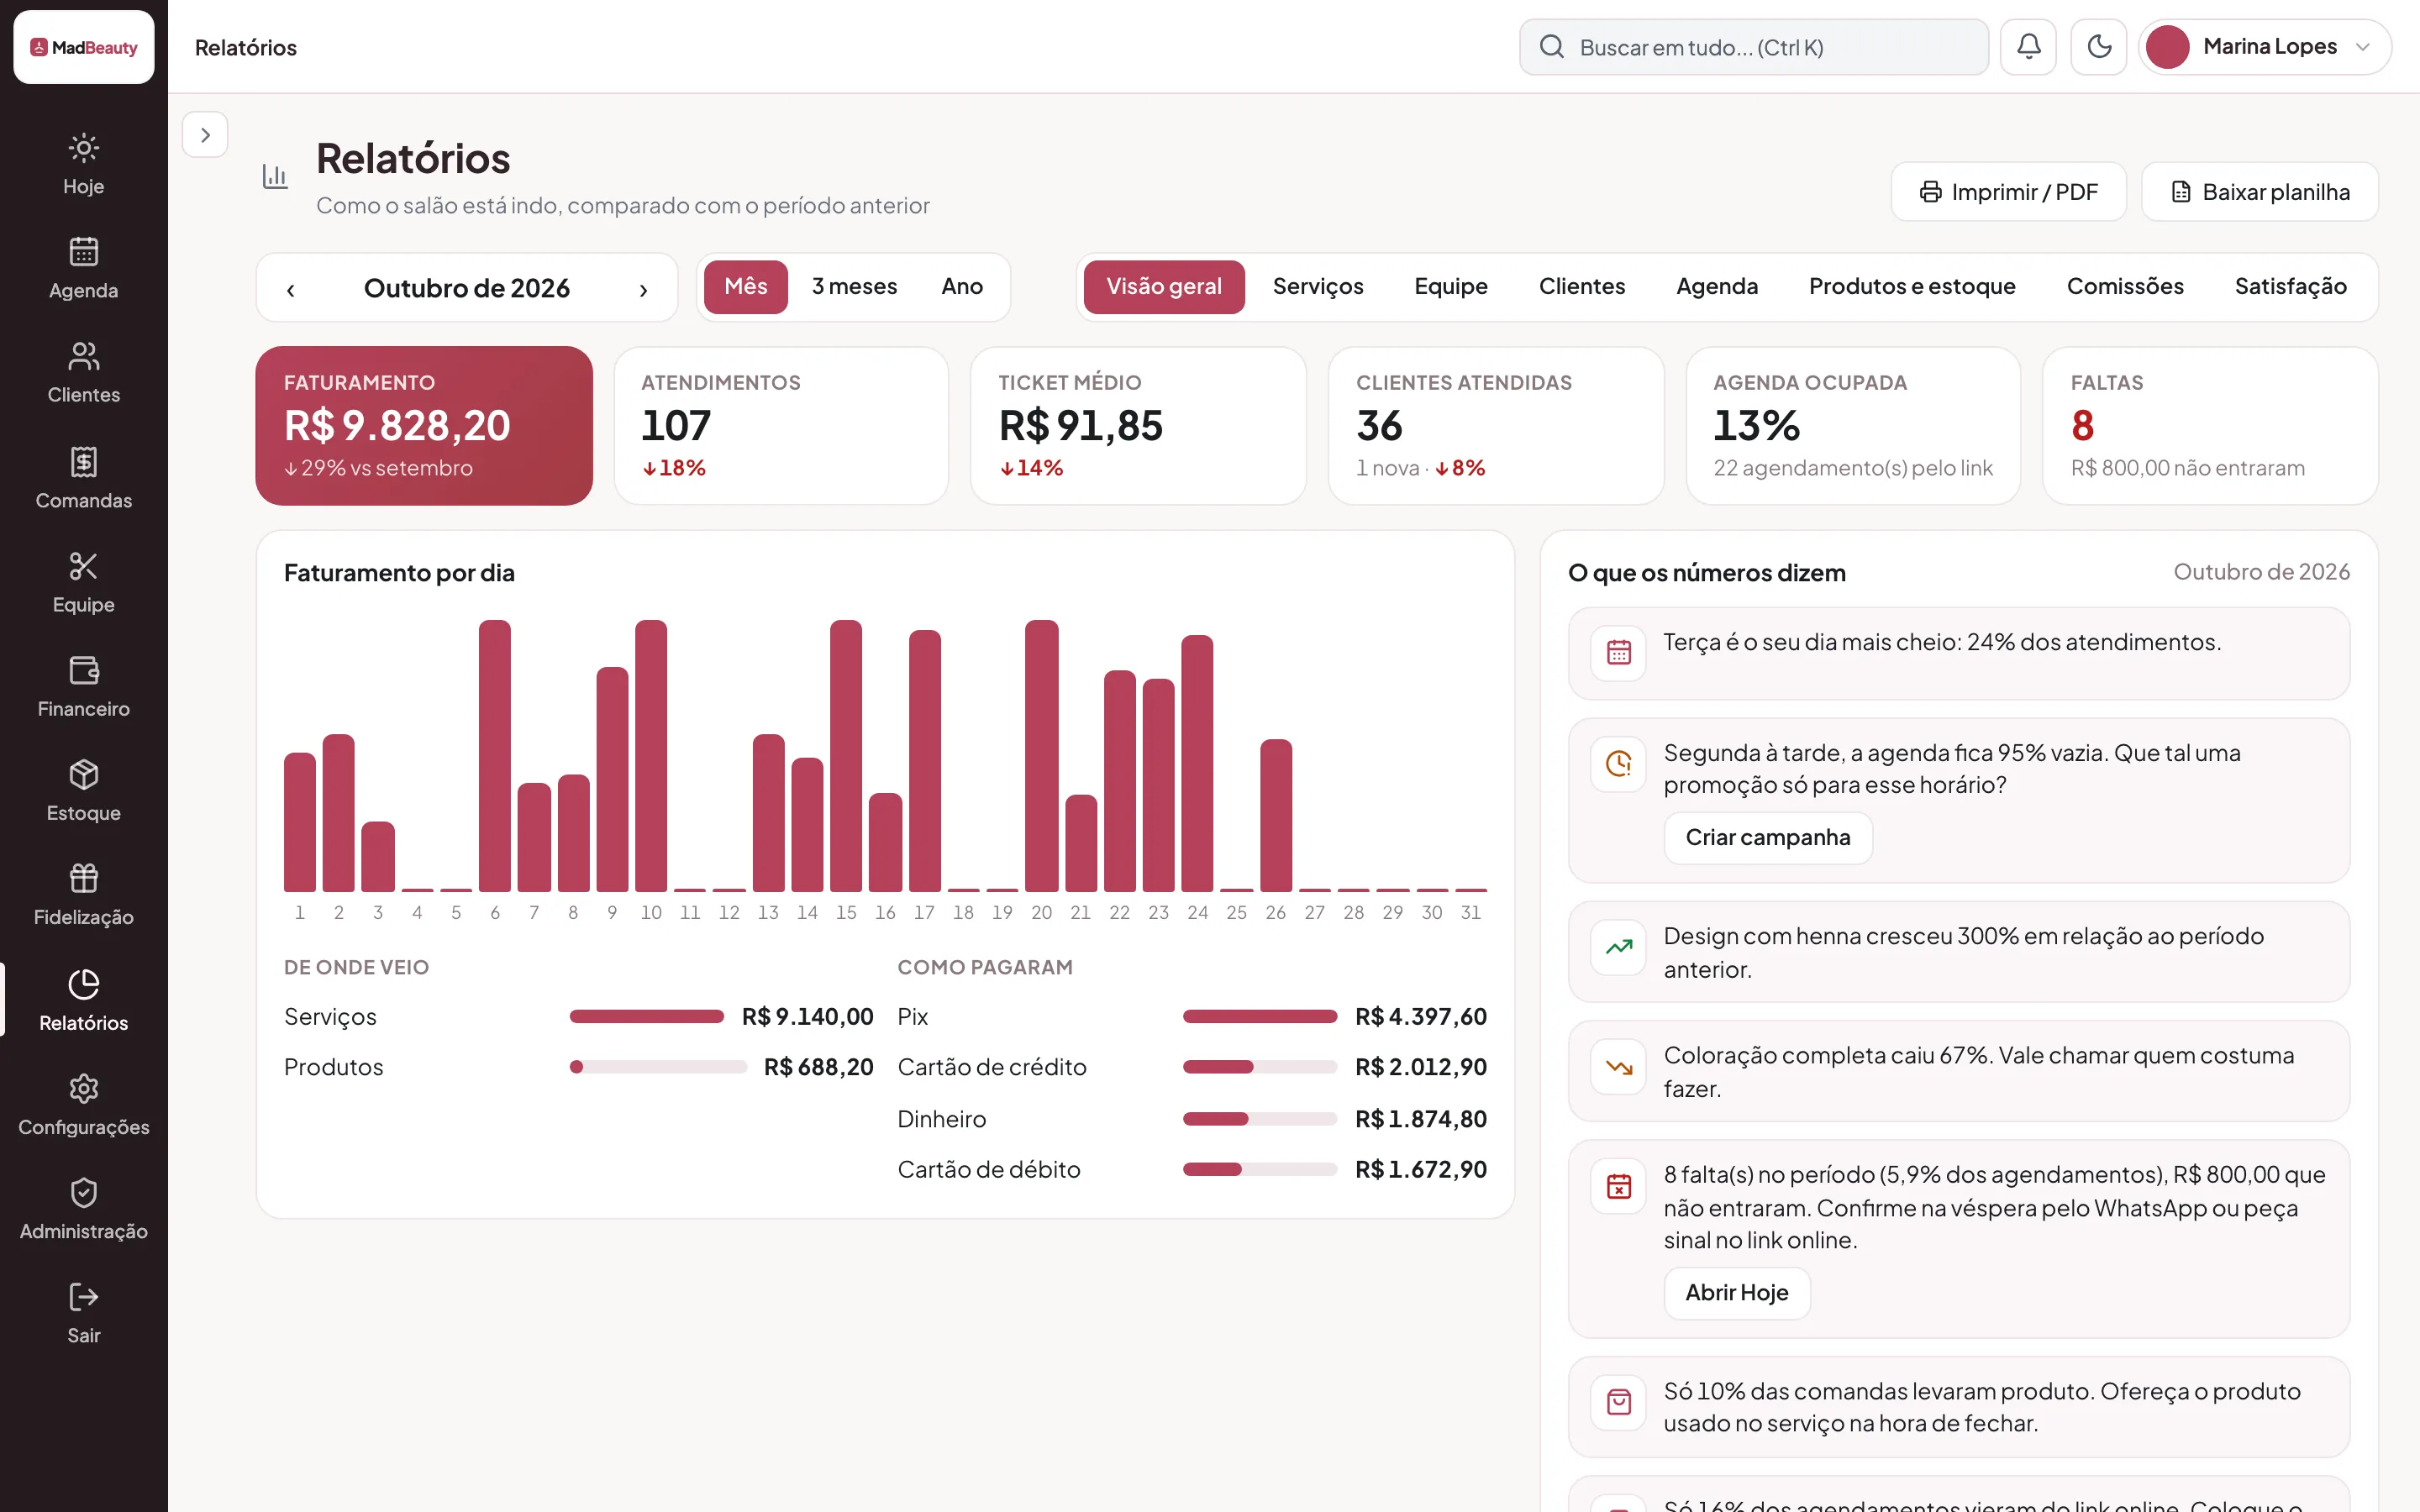The width and height of the screenshot is (2420, 1512).
Task: Click the search everything field
Action: [1754, 47]
